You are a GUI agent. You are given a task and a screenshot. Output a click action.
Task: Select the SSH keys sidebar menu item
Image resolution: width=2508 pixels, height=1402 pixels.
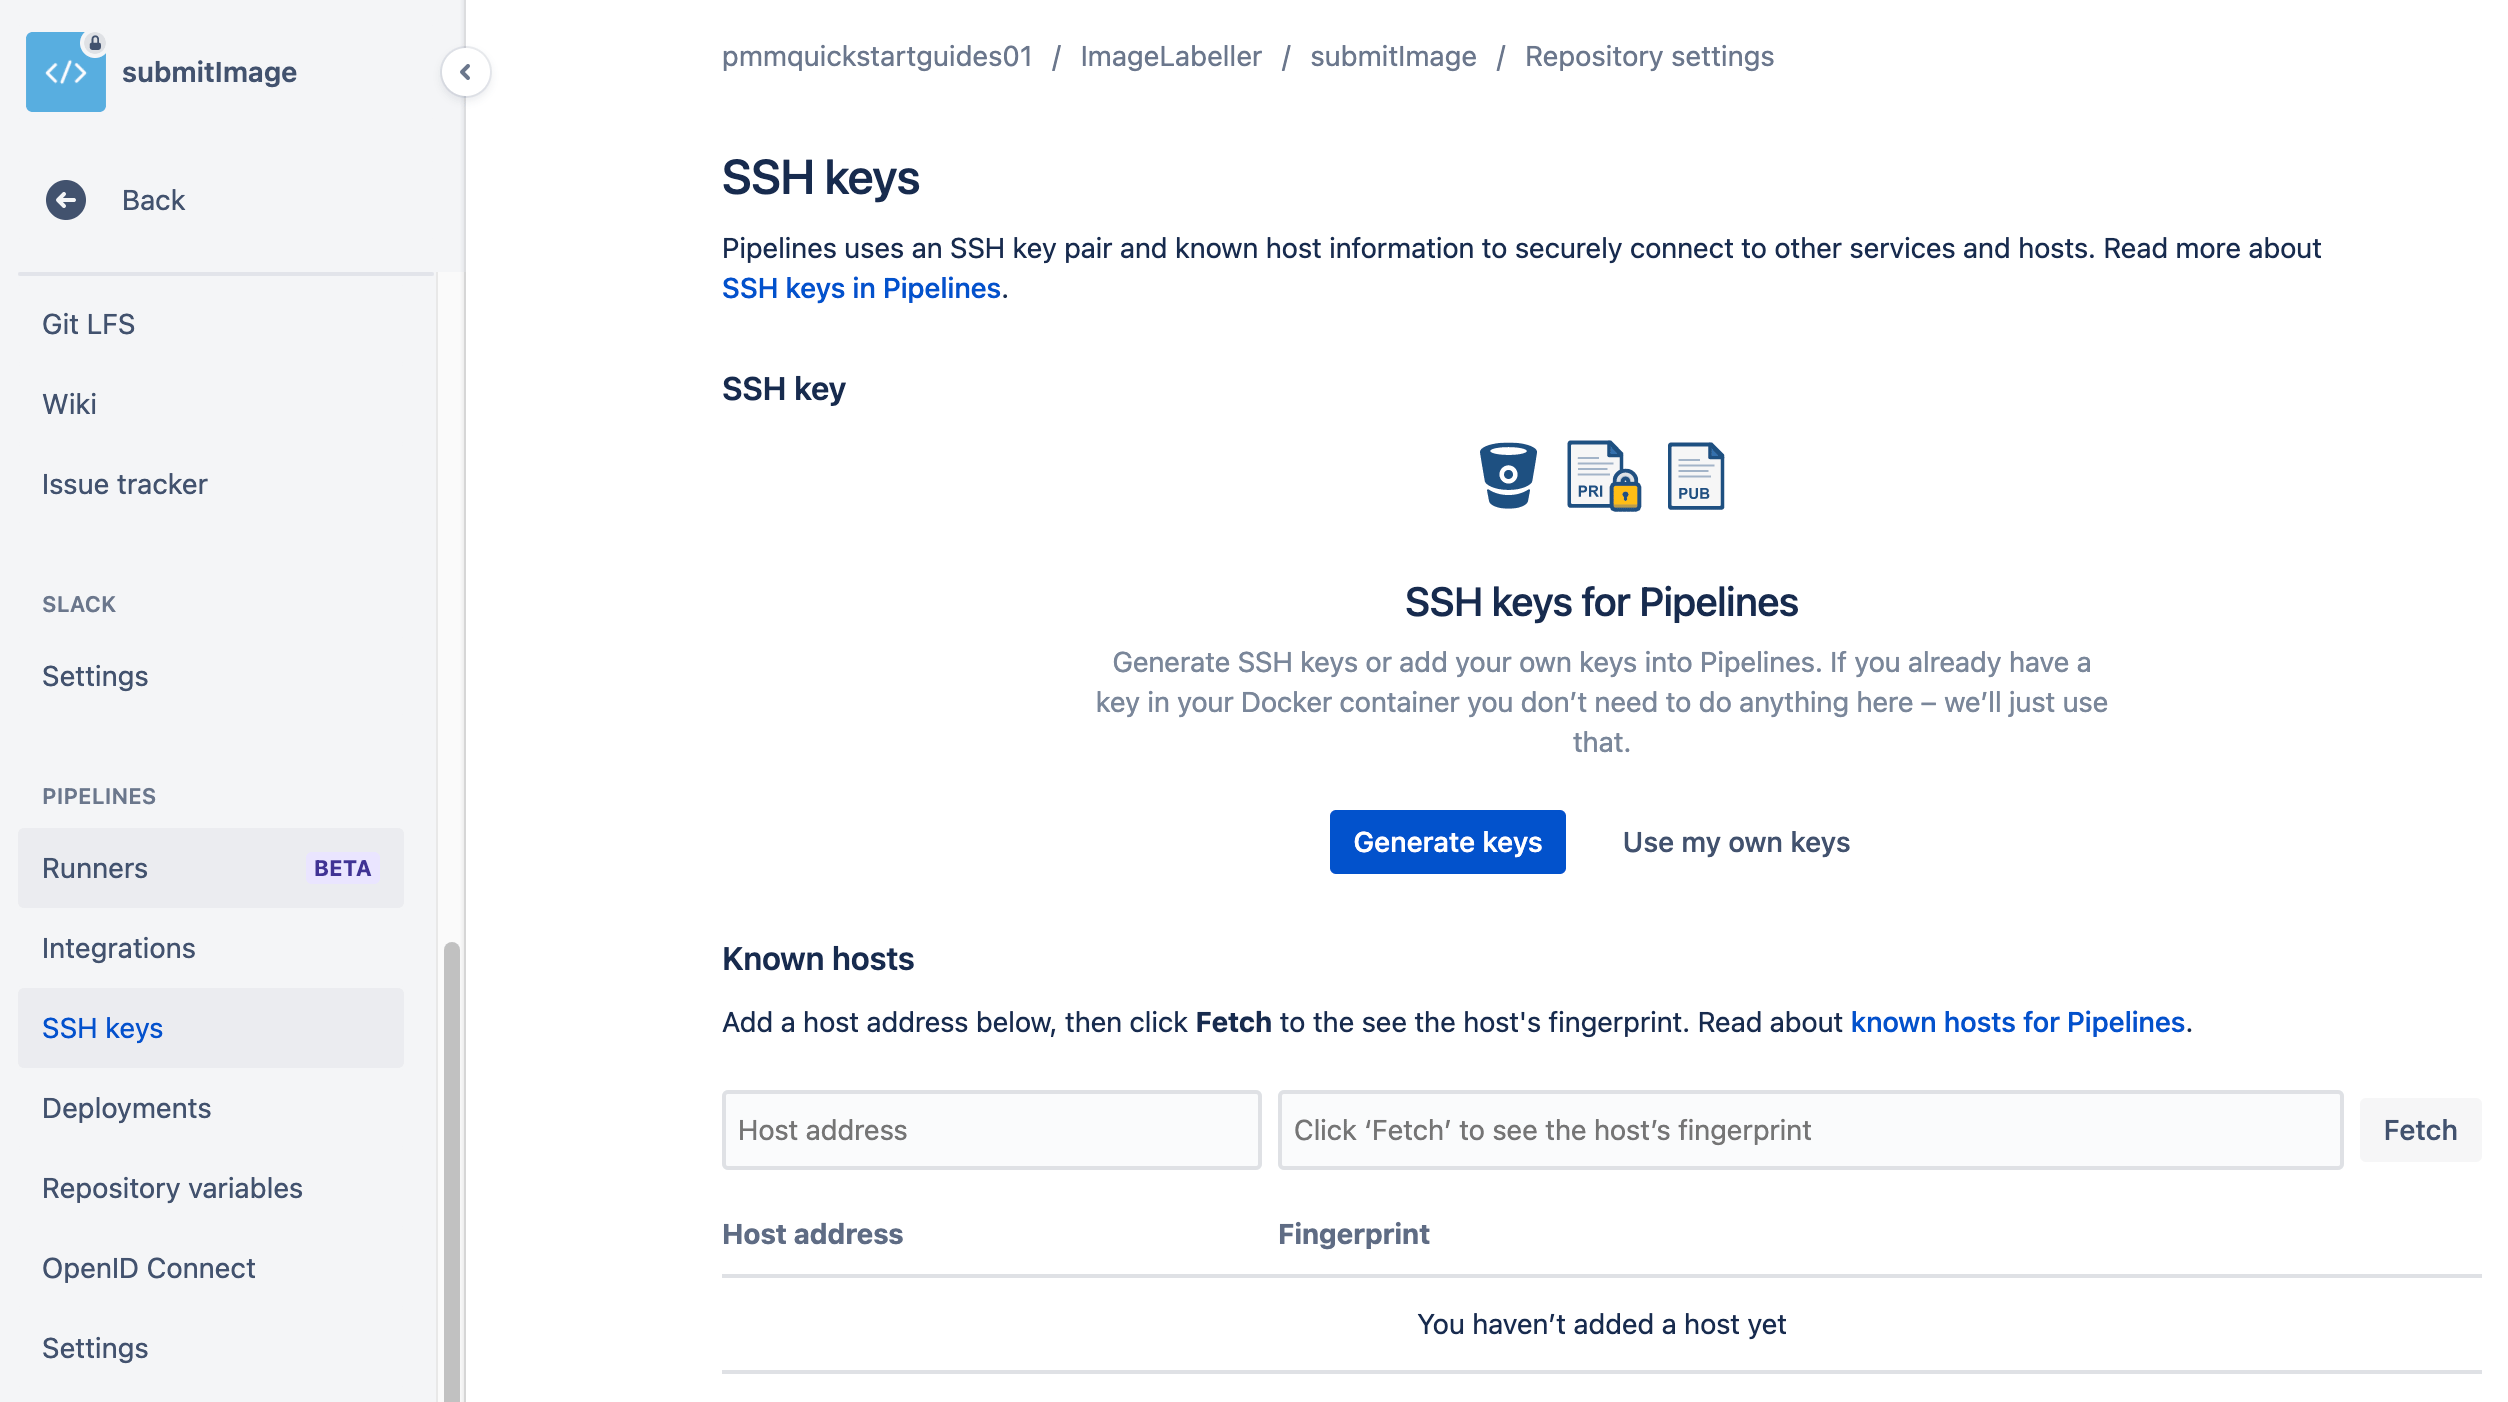pyautogui.click(x=103, y=1028)
